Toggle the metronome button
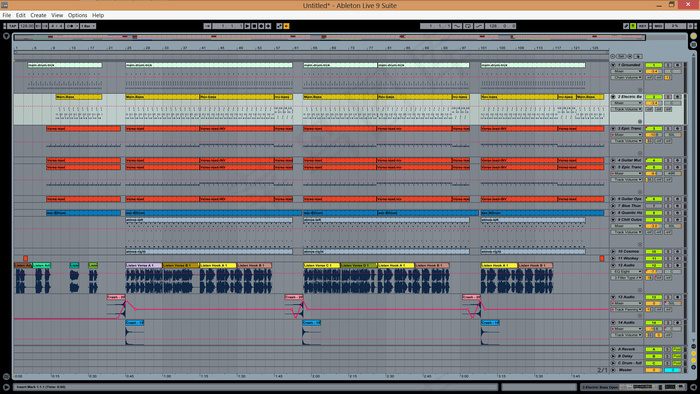The image size is (700, 394). (x=71, y=26)
